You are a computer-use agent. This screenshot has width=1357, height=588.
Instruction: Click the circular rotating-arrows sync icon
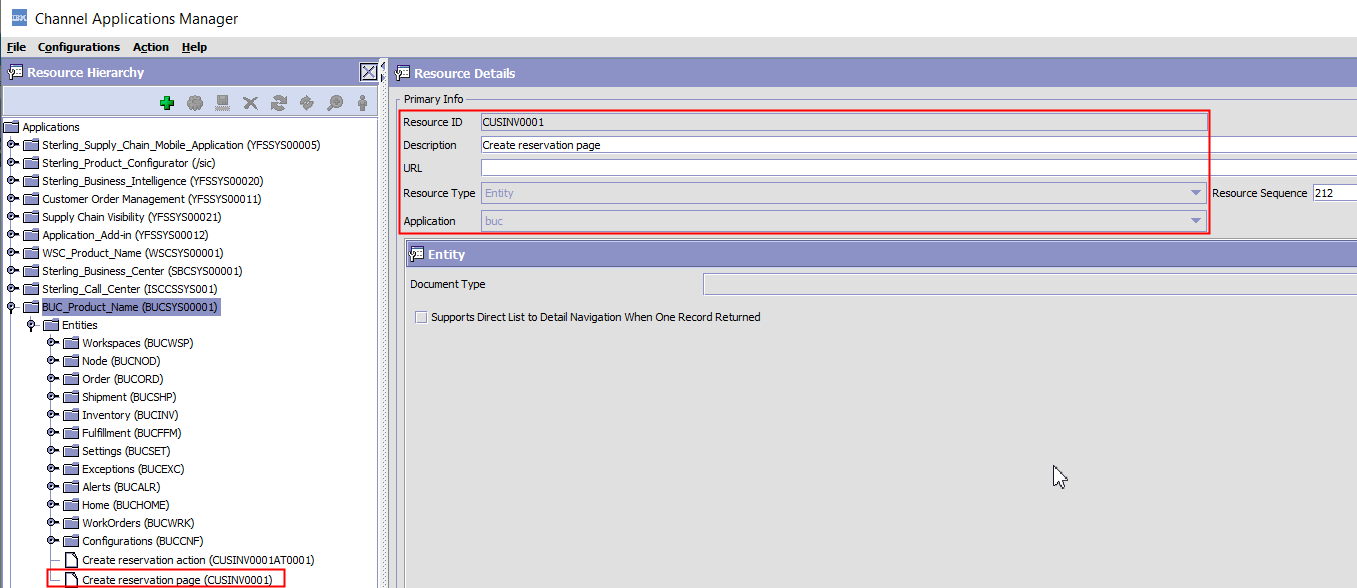(307, 102)
